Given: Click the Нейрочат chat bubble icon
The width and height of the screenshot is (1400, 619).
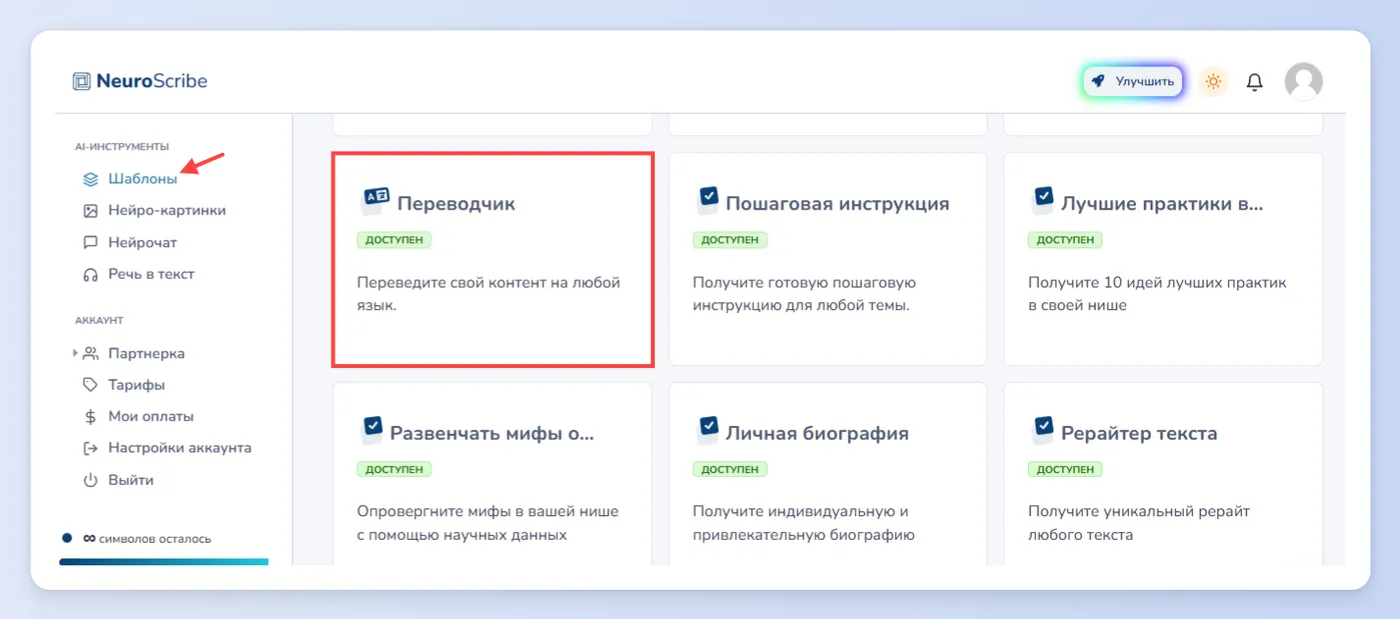Looking at the screenshot, I should coord(90,243).
